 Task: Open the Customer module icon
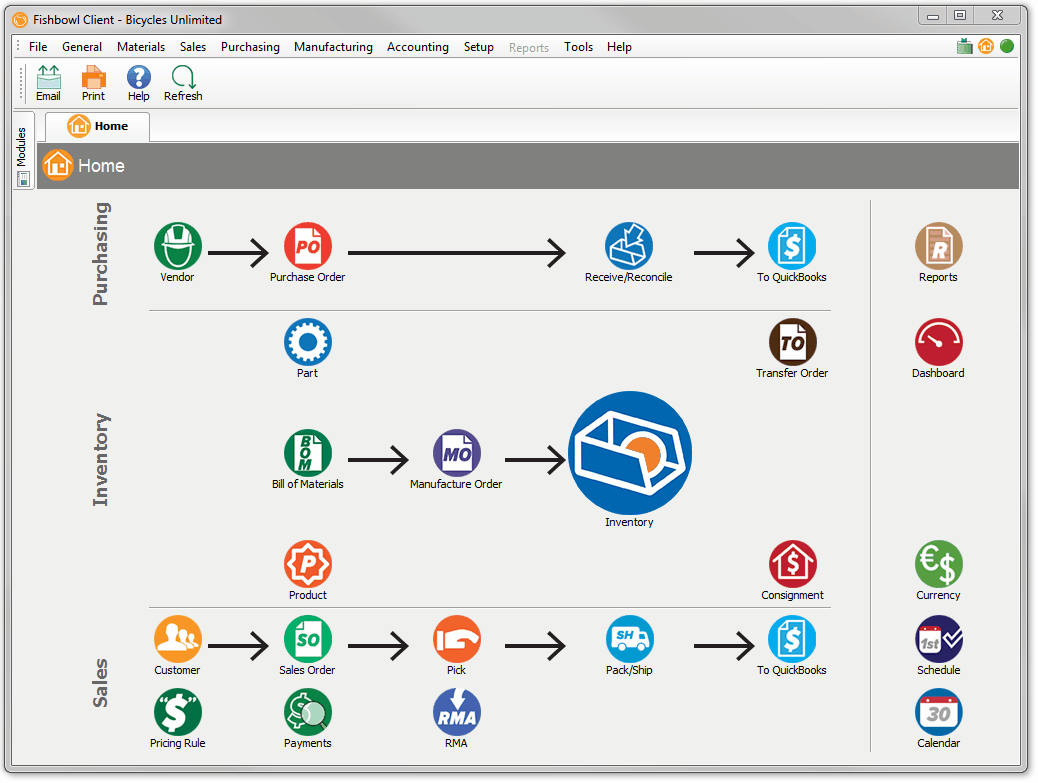[x=177, y=639]
